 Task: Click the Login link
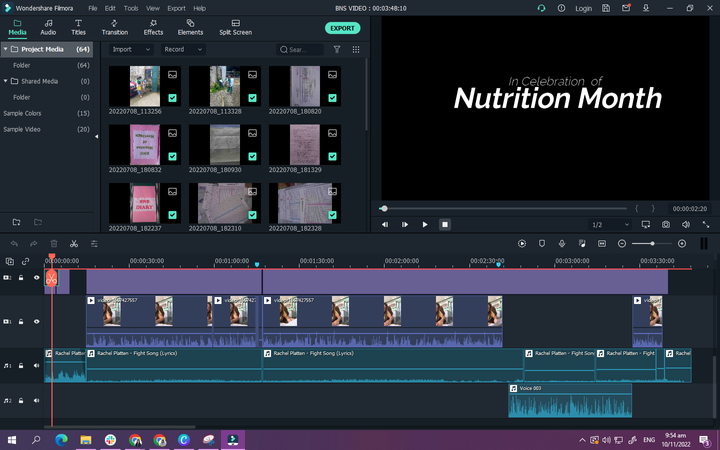click(583, 8)
